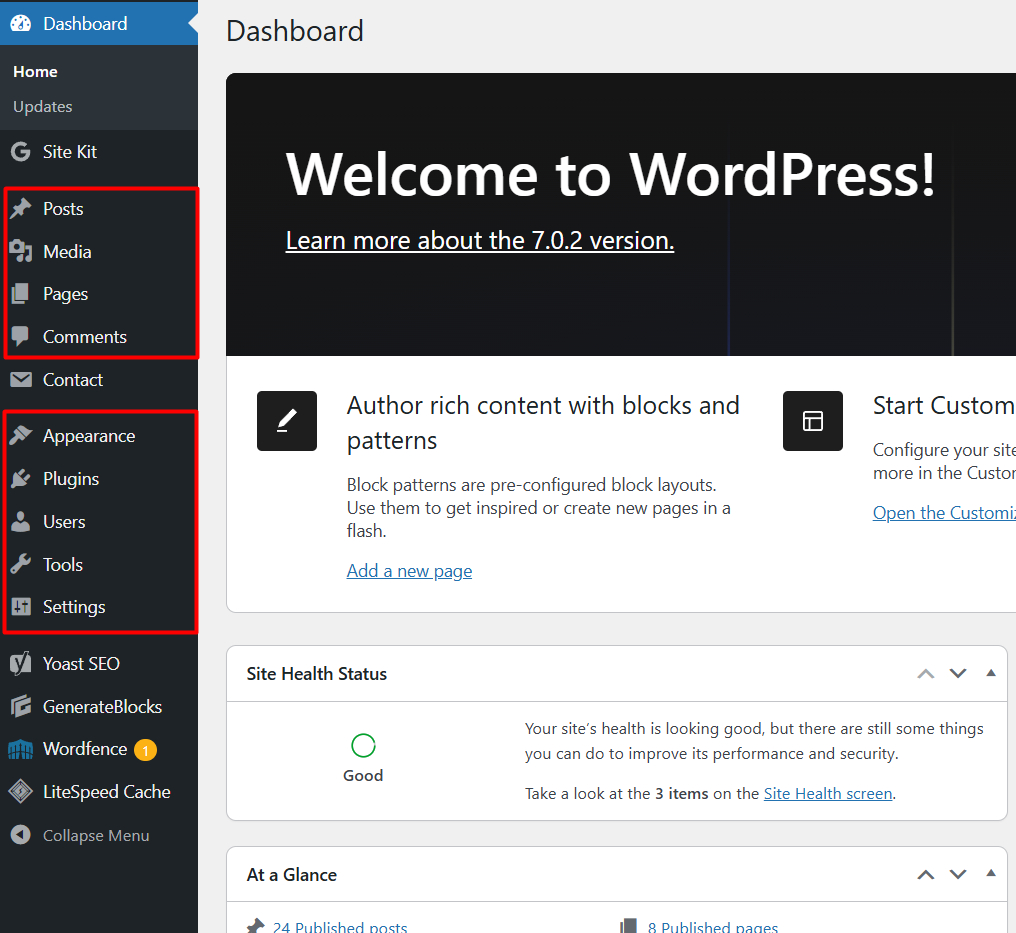Click the Appearance paintbrush icon
The height and width of the screenshot is (933, 1016).
[21, 435]
